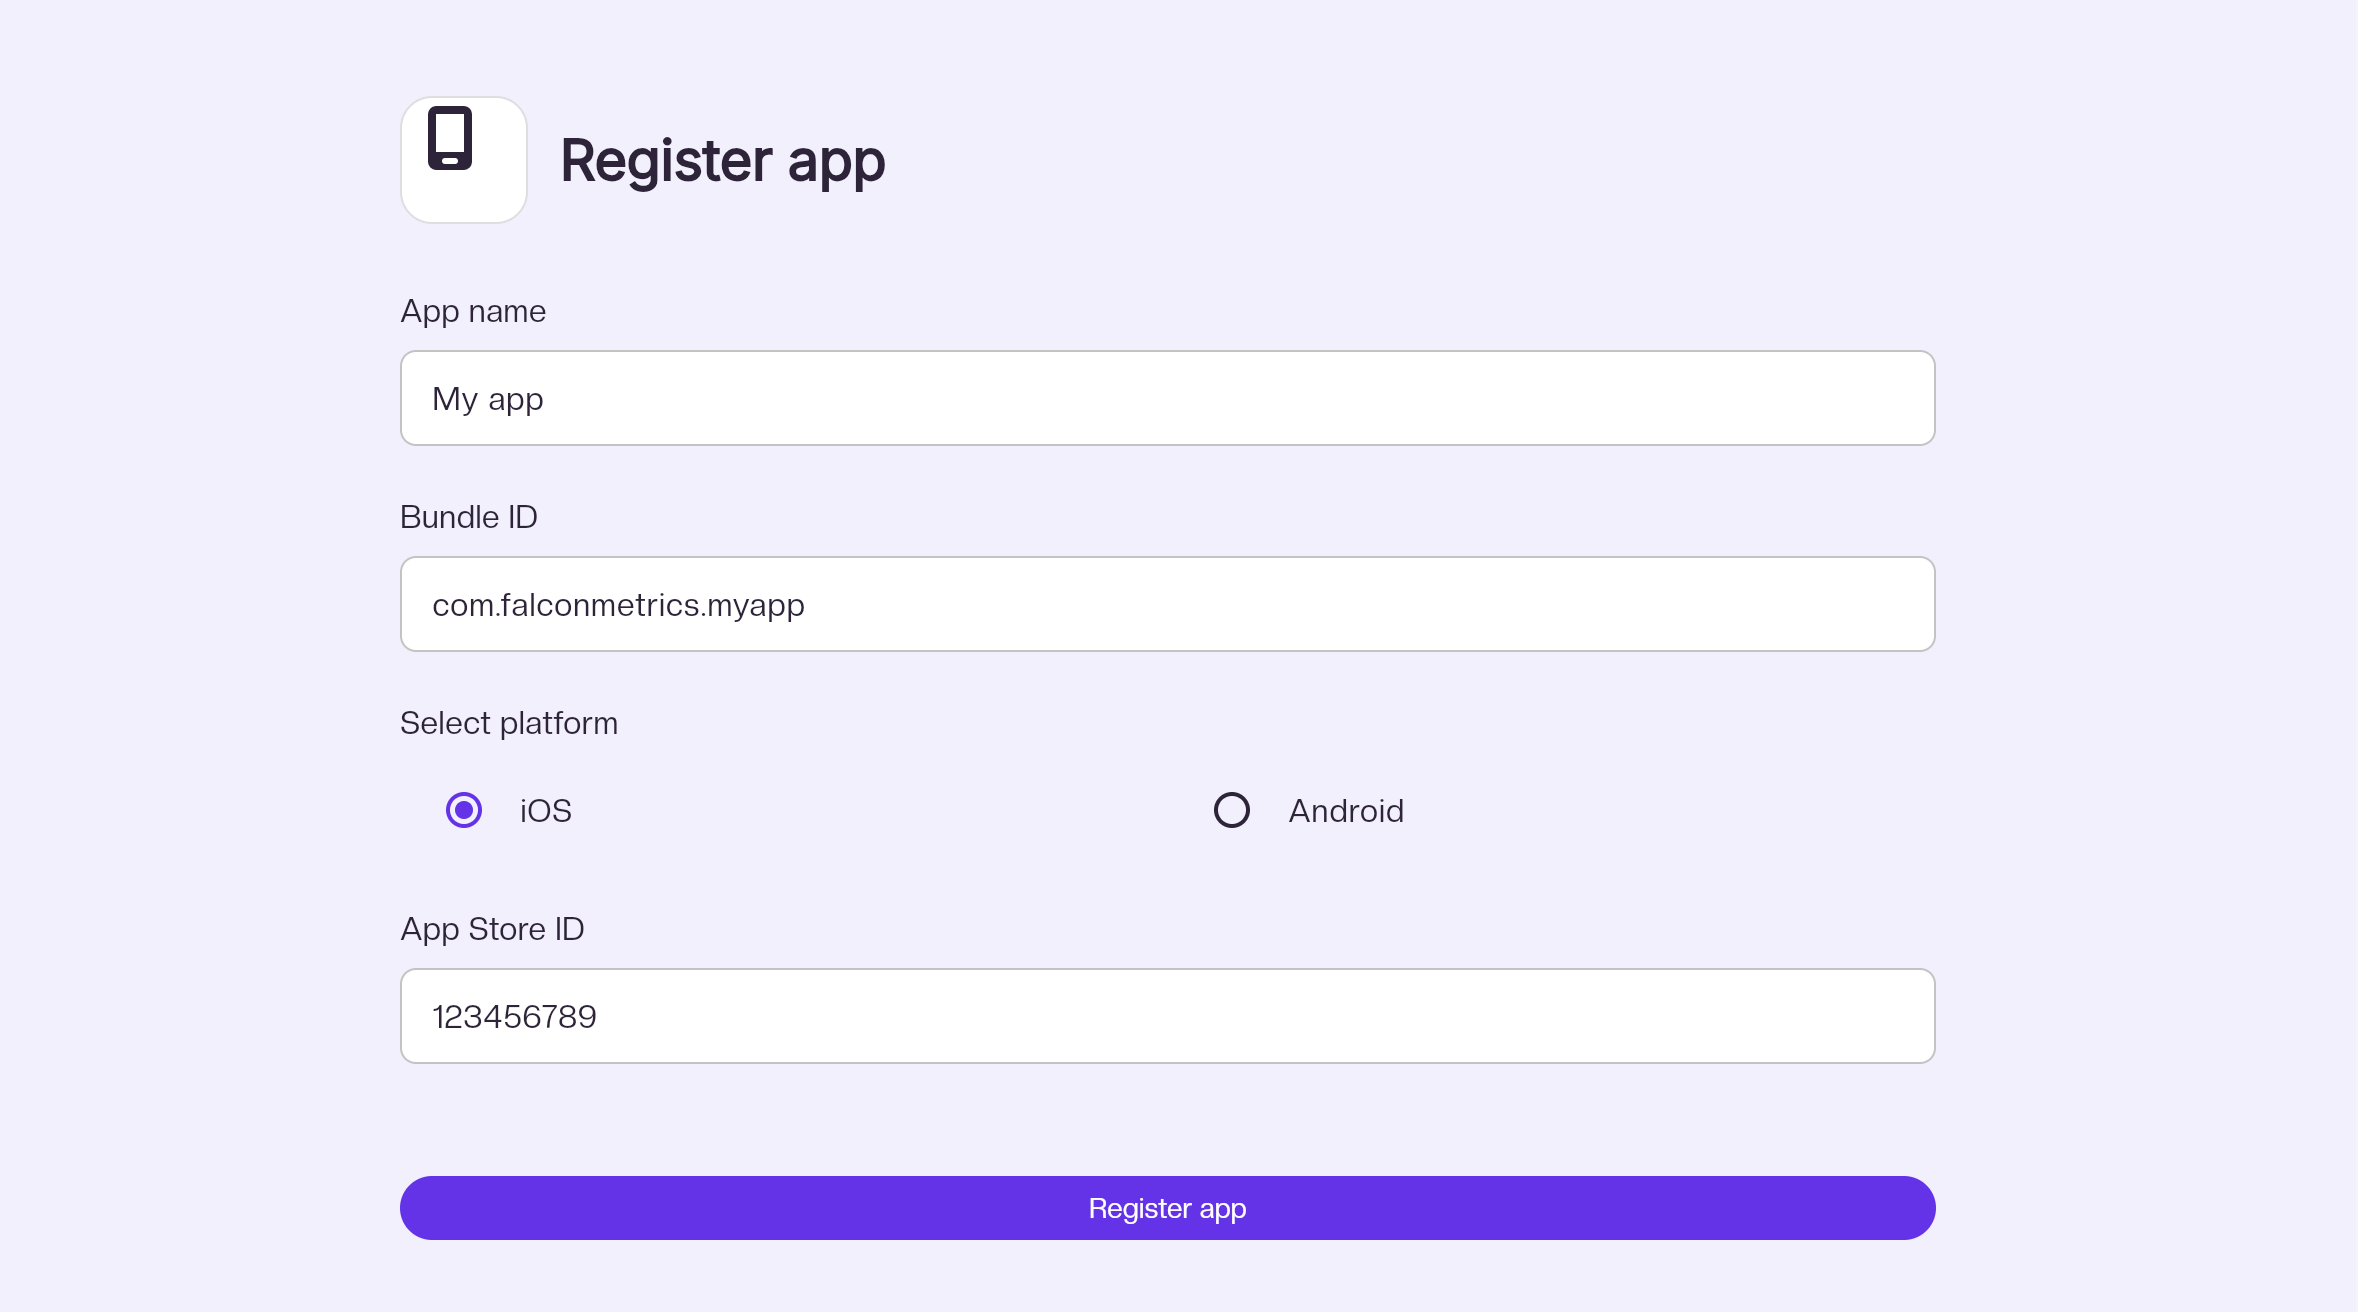Screen dimensions: 2358x1312
Task: Click the 'My app' text in the field
Action: click(x=488, y=399)
